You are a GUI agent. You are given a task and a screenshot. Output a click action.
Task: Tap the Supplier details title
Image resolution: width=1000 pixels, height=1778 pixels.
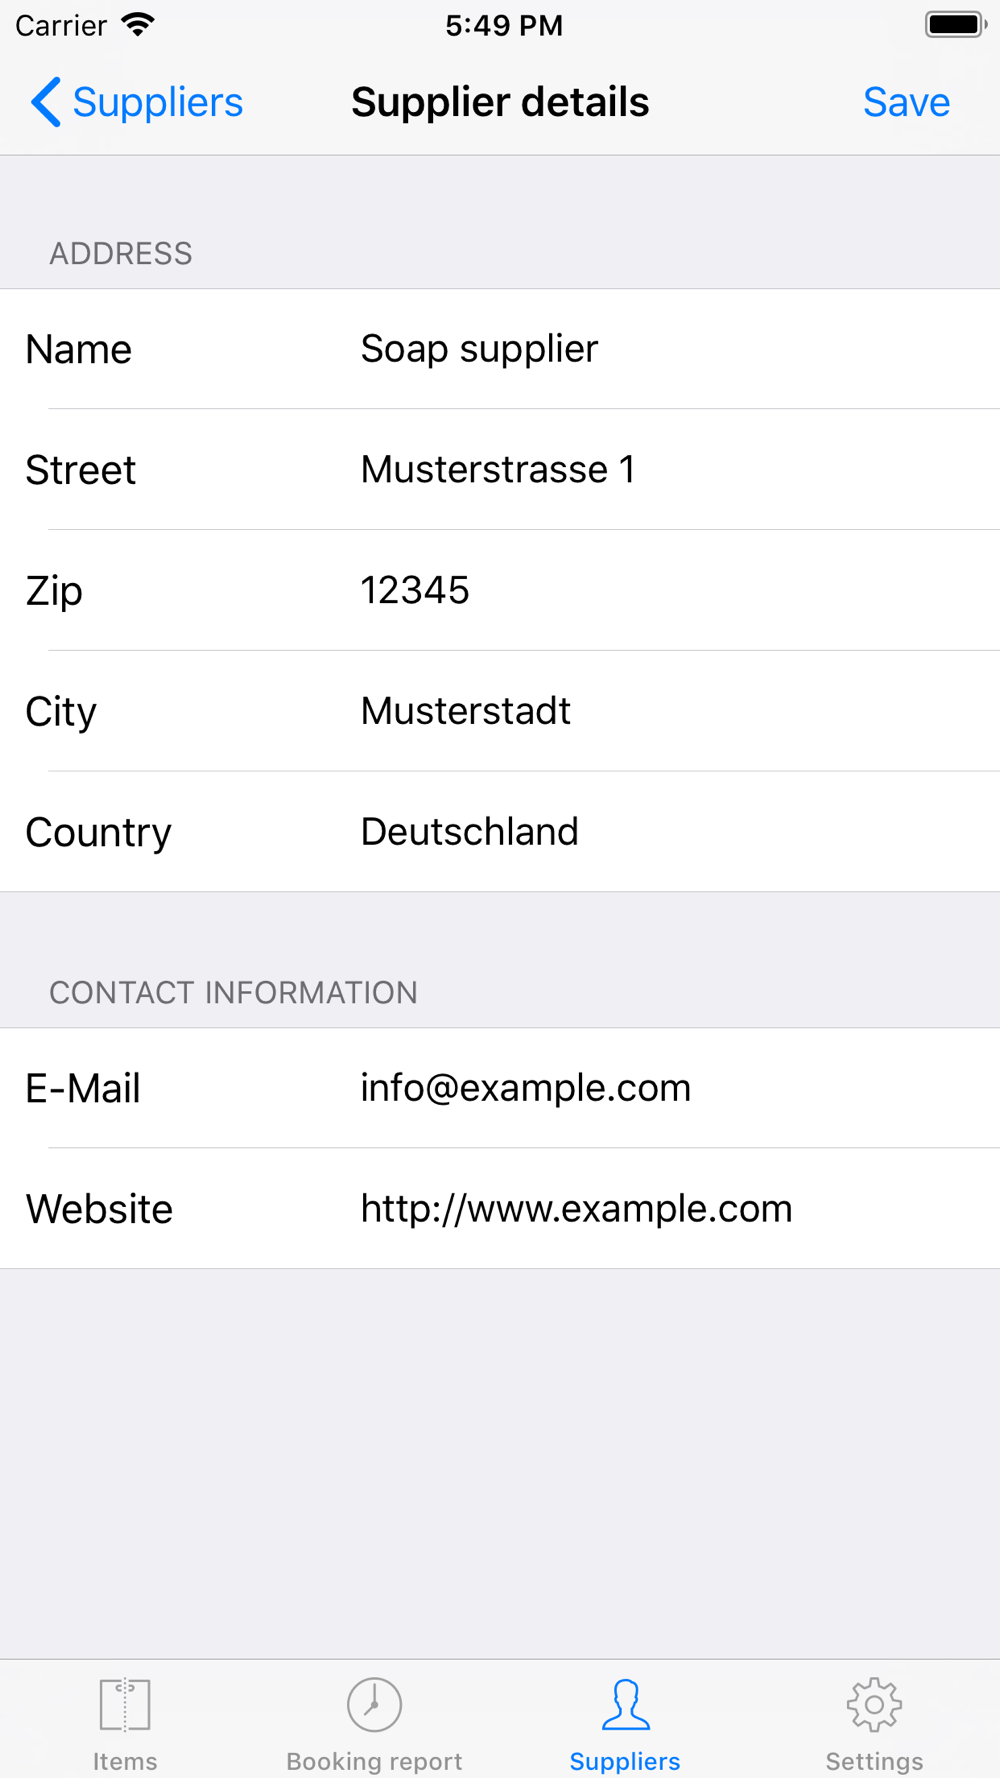point(500,102)
